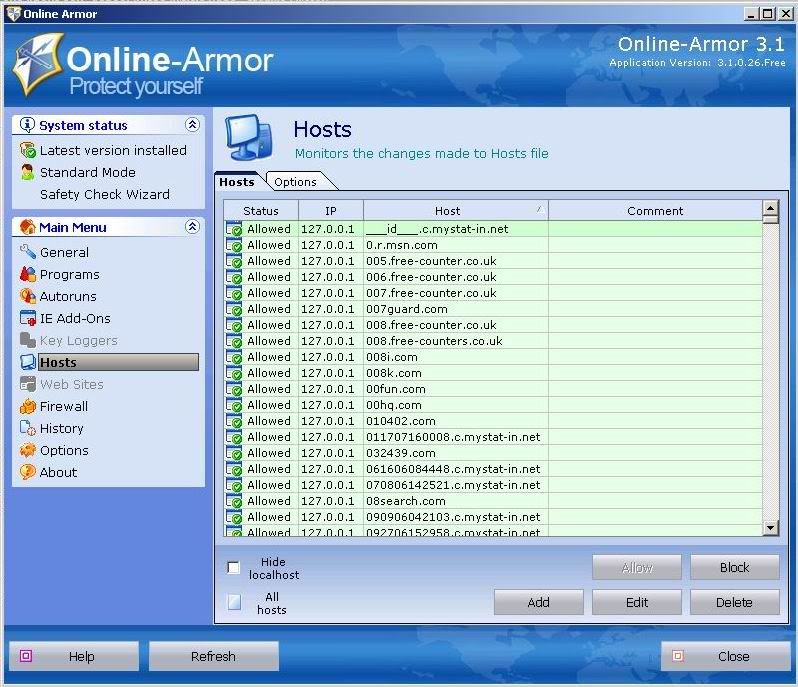Click status icon of 08search.com row
This screenshot has height=687, width=798.
point(234,501)
